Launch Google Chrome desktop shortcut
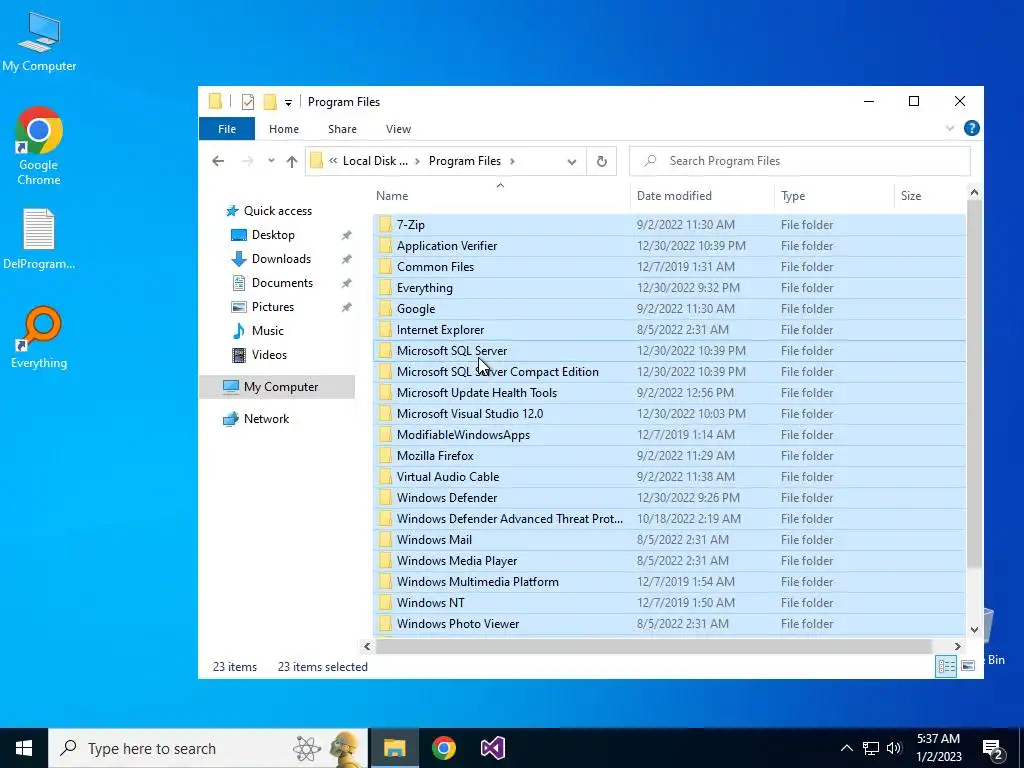 [x=39, y=146]
